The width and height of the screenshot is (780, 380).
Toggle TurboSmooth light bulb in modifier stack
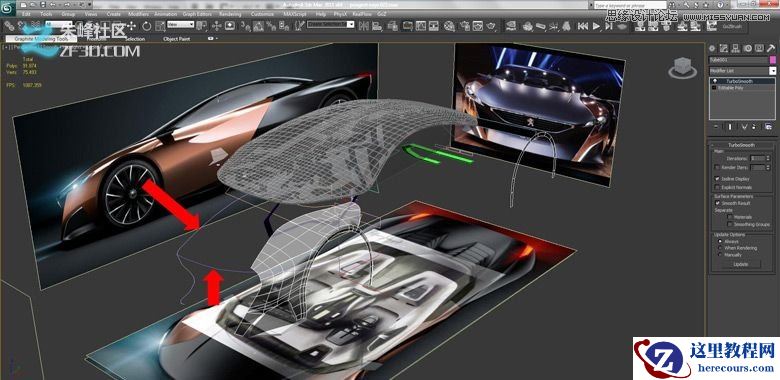click(715, 81)
